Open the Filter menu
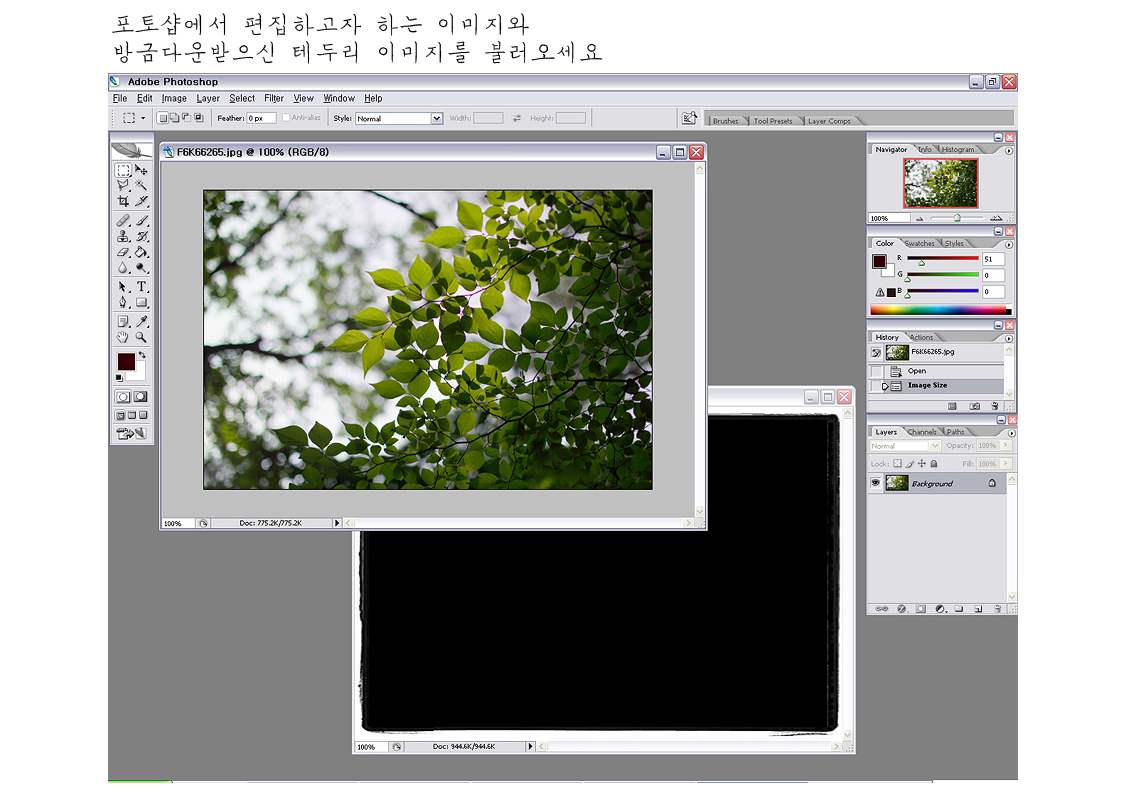Screen dimensions: 1136x797 [x=274, y=98]
